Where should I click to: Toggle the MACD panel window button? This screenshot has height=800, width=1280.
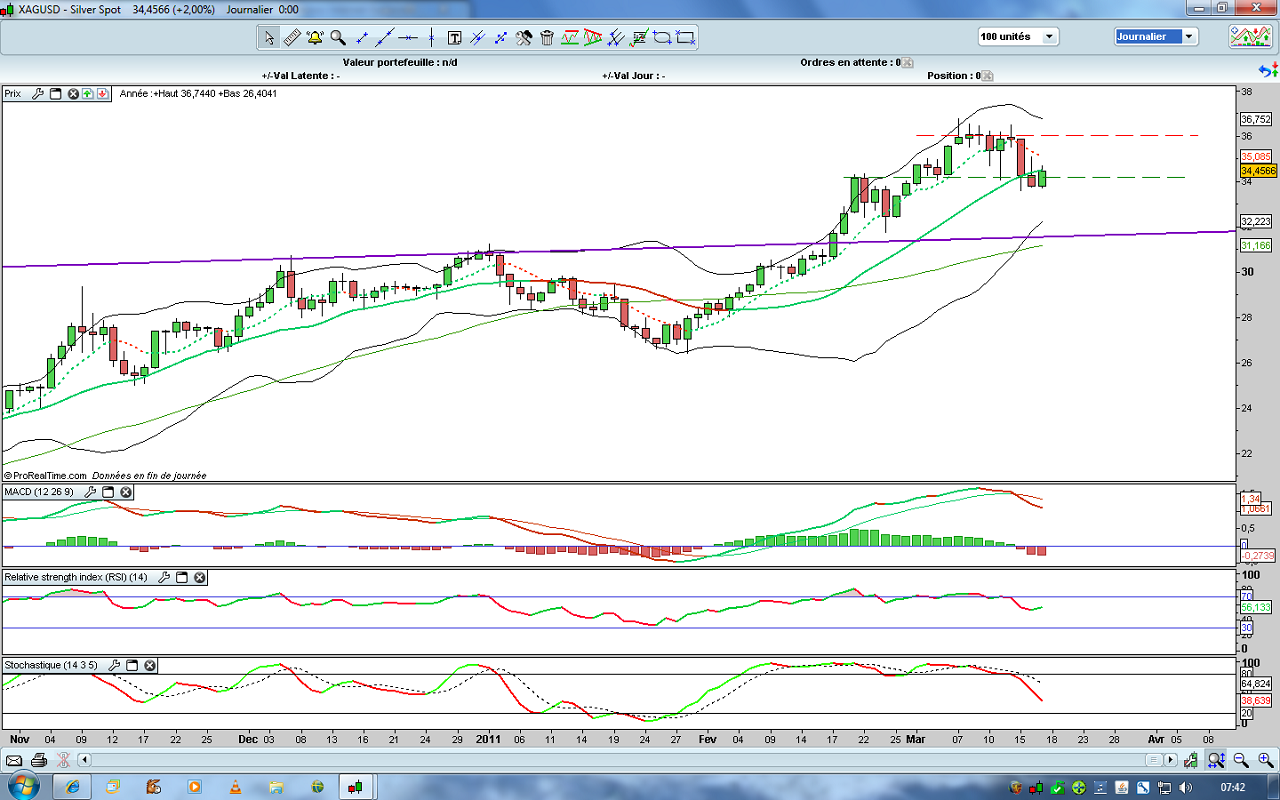tap(108, 493)
